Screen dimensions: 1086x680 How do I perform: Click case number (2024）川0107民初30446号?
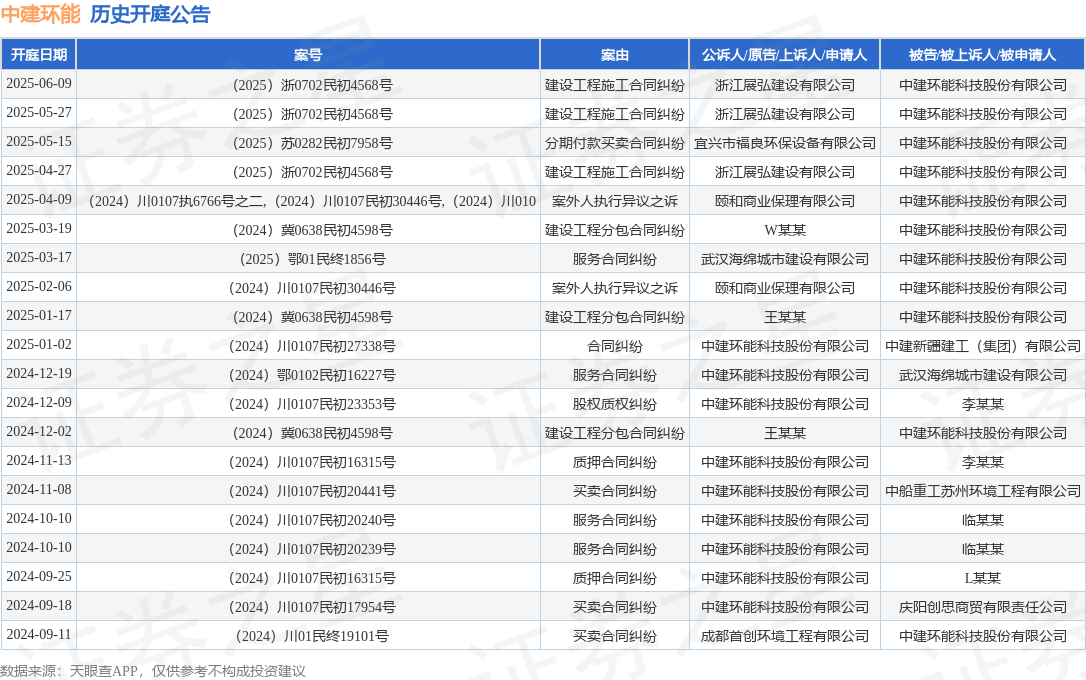312,289
